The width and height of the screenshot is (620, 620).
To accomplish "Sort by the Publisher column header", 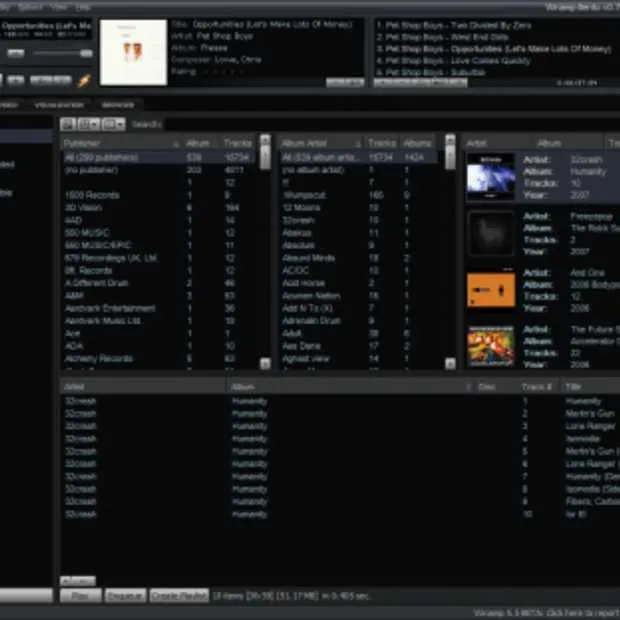I will pos(121,143).
